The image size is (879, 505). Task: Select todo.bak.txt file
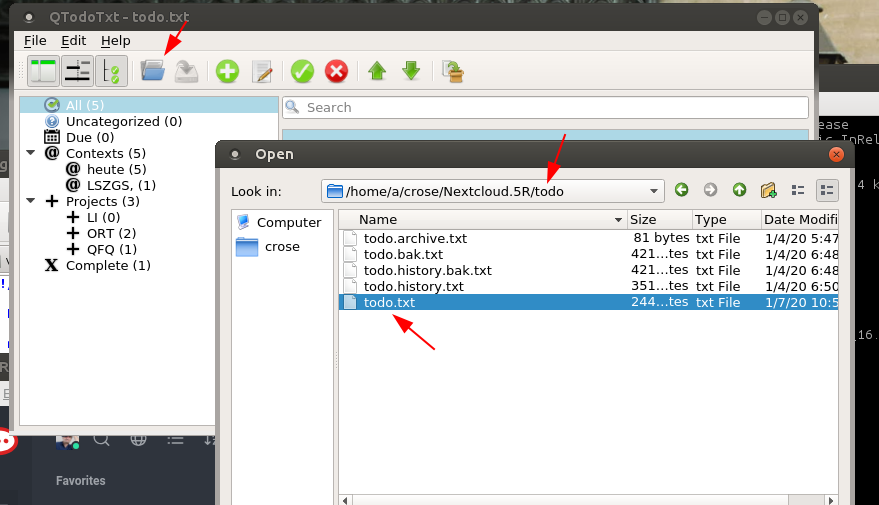[403, 254]
